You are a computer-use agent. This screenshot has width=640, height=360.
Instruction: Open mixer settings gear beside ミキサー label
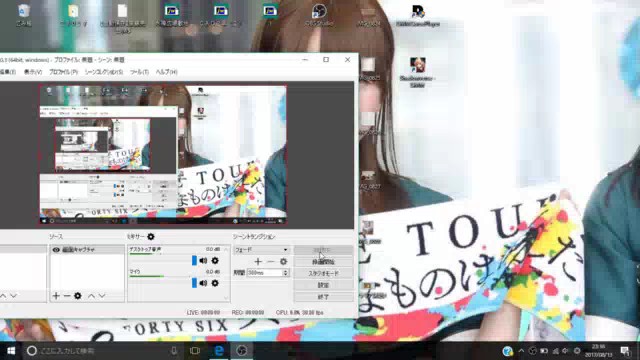151,237
